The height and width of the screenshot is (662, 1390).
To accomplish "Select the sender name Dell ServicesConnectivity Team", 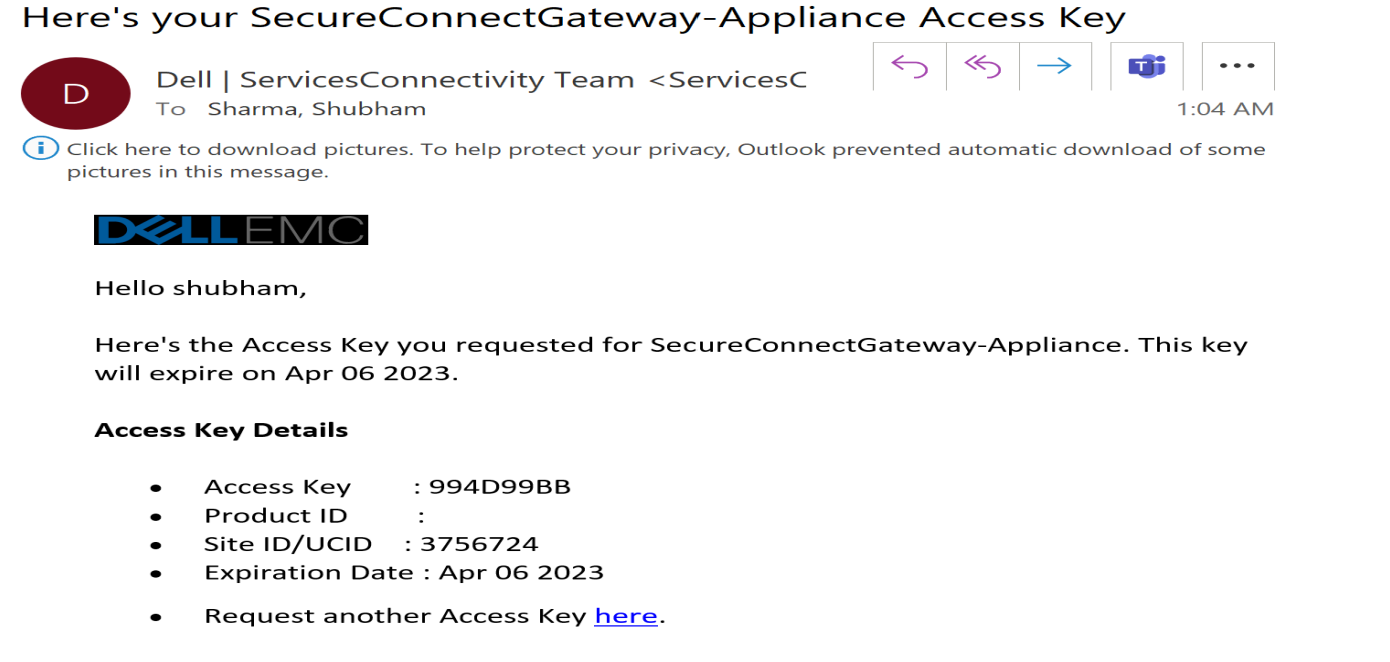I will point(395,79).
